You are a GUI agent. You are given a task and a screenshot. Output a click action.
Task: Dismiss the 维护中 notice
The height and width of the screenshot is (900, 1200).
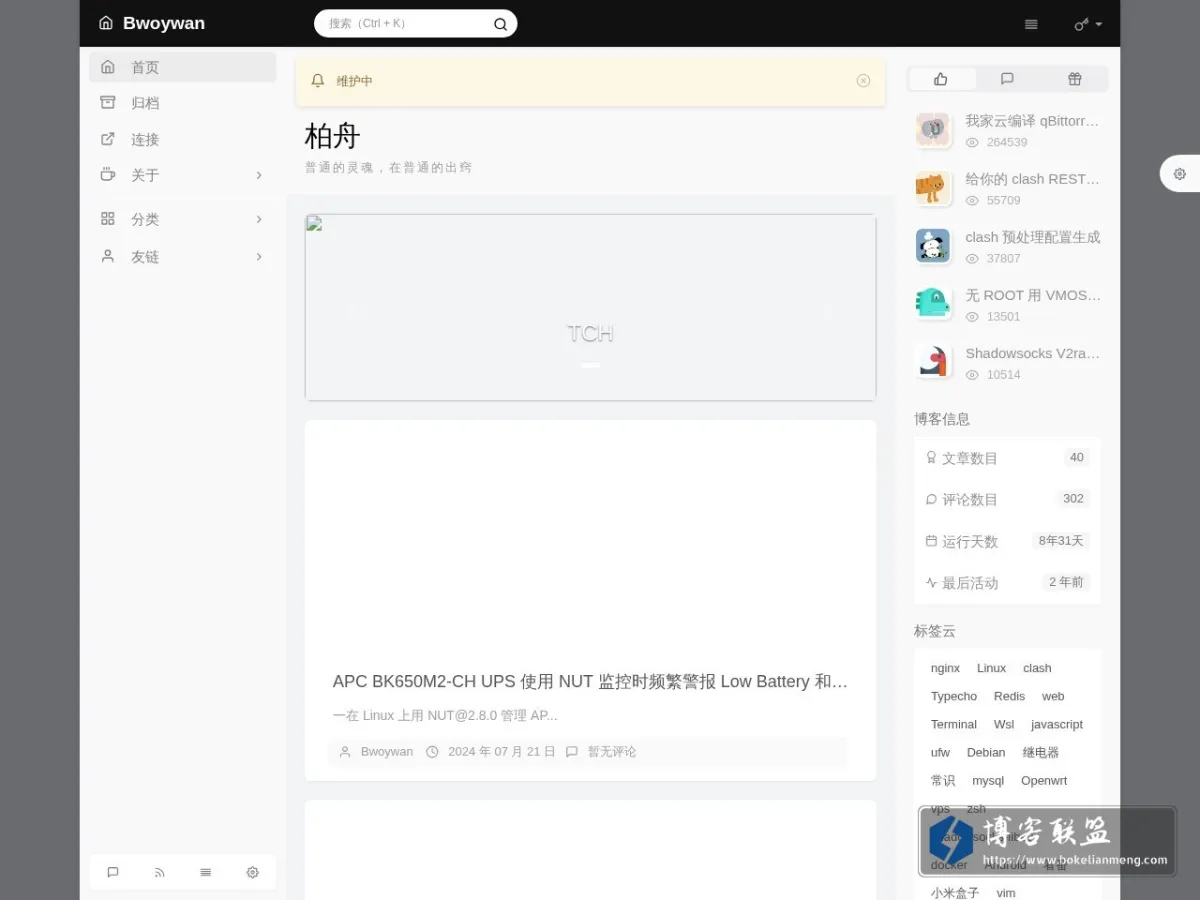click(863, 81)
